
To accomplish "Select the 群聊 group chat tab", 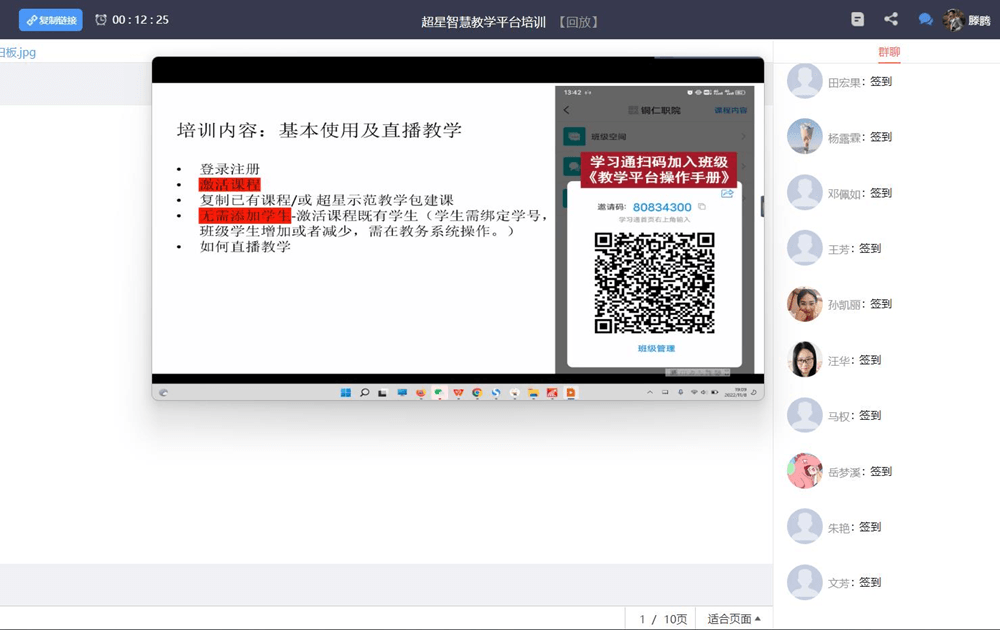I will [x=889, y=52].
